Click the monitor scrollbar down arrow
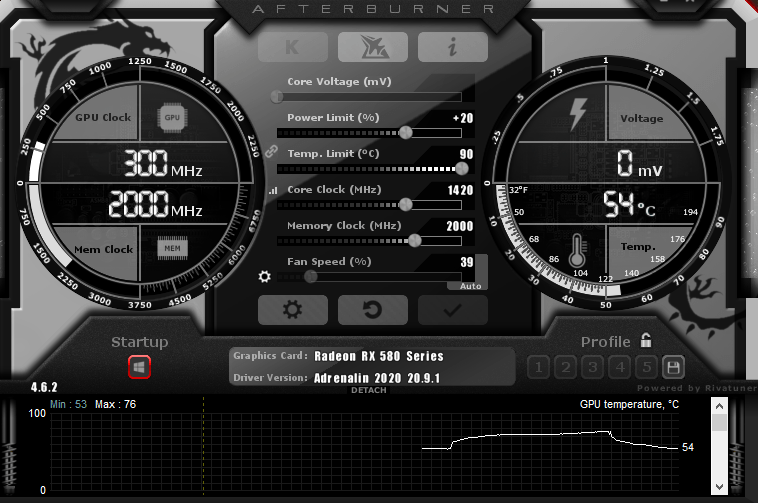Screen dimensions: 758x503 pyautogui.click(x=719, y=487)
